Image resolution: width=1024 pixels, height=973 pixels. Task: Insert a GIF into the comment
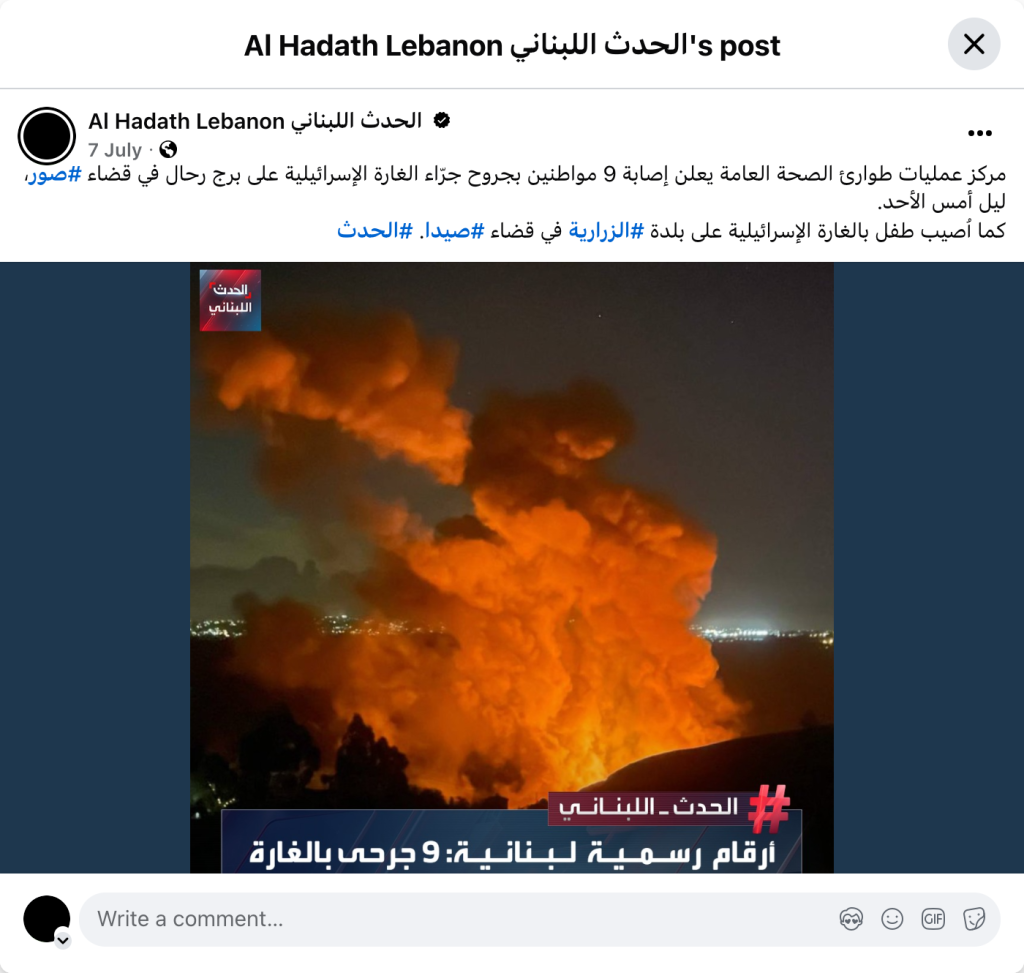933,919
